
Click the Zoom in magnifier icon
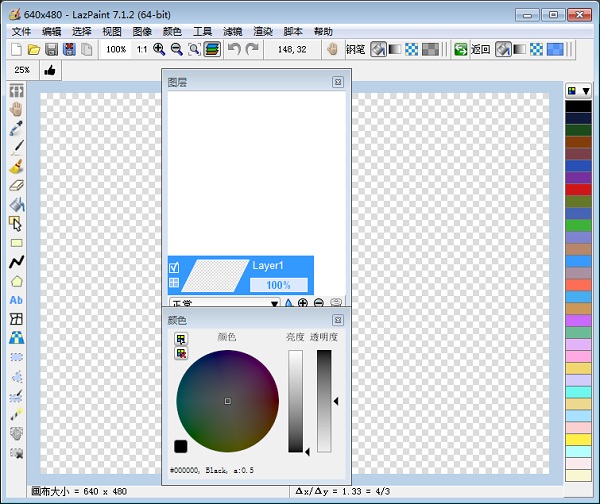coord(159,49)
